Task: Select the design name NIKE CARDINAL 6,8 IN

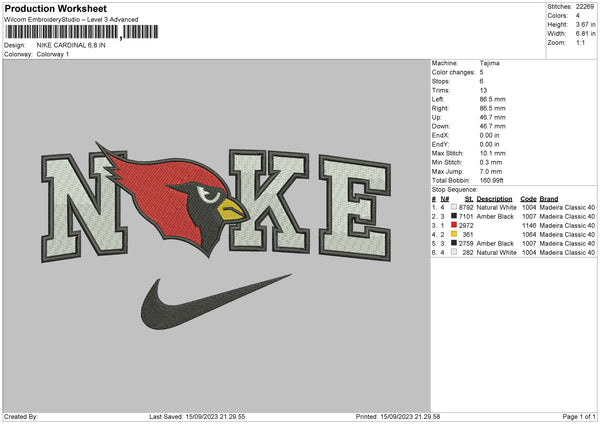Action: (x=71, y=45)
